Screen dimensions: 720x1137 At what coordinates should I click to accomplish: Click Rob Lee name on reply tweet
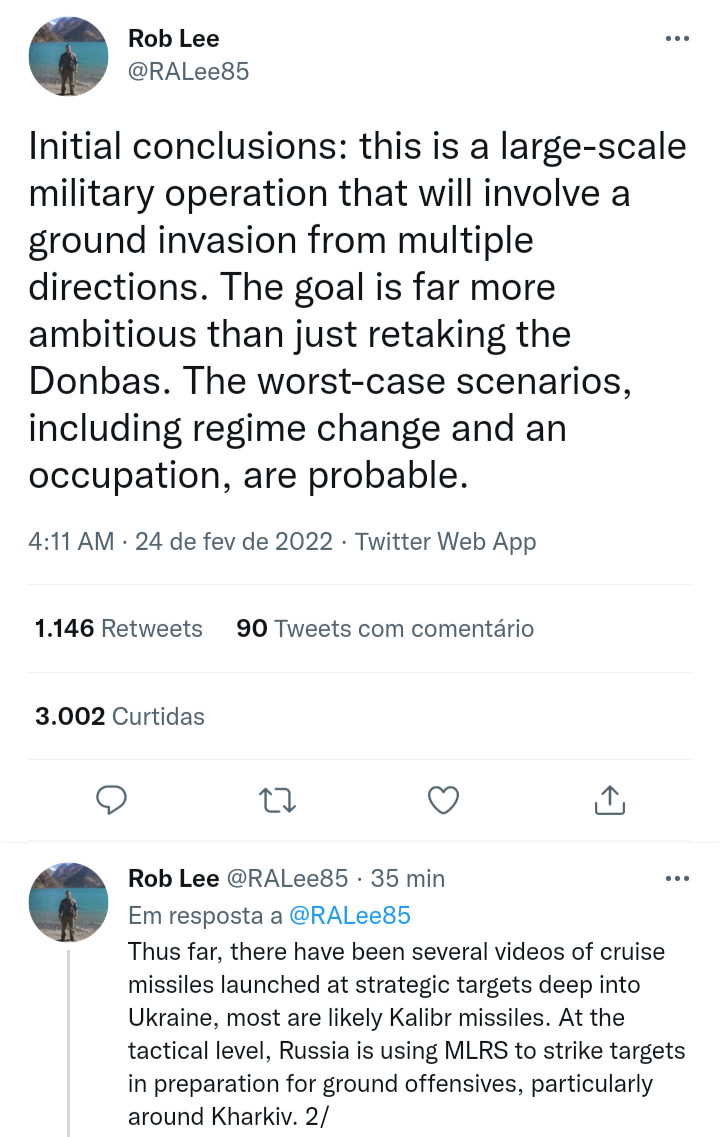coord(174,879)
